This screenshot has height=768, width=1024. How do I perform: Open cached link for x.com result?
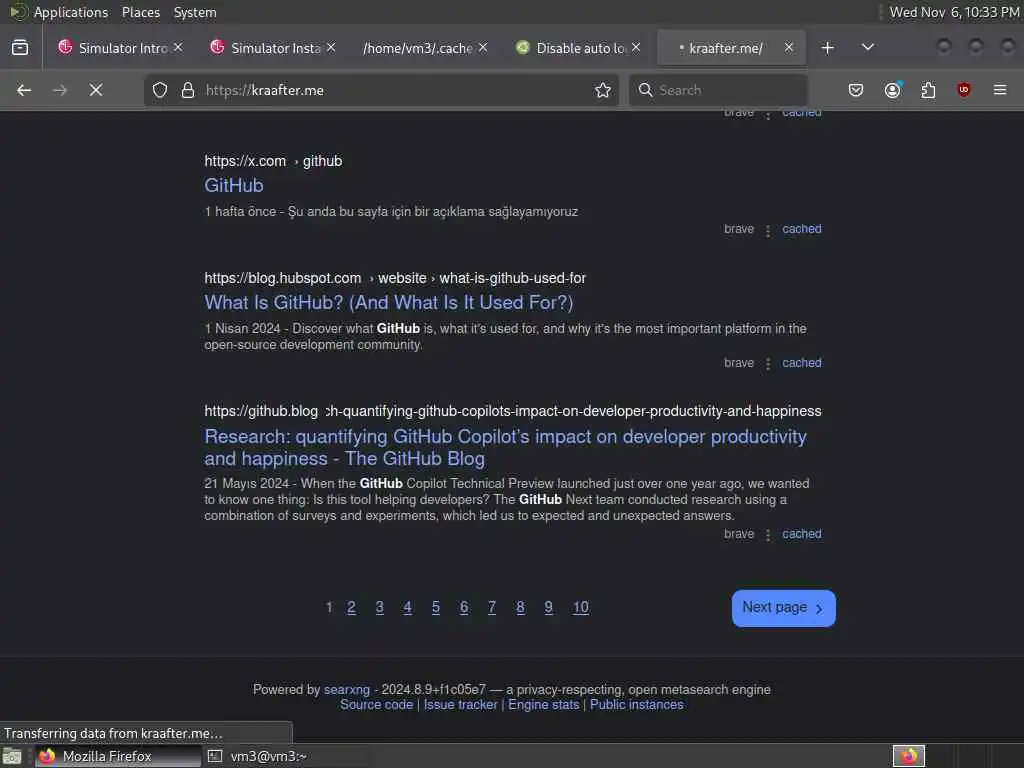pos(801,229)
